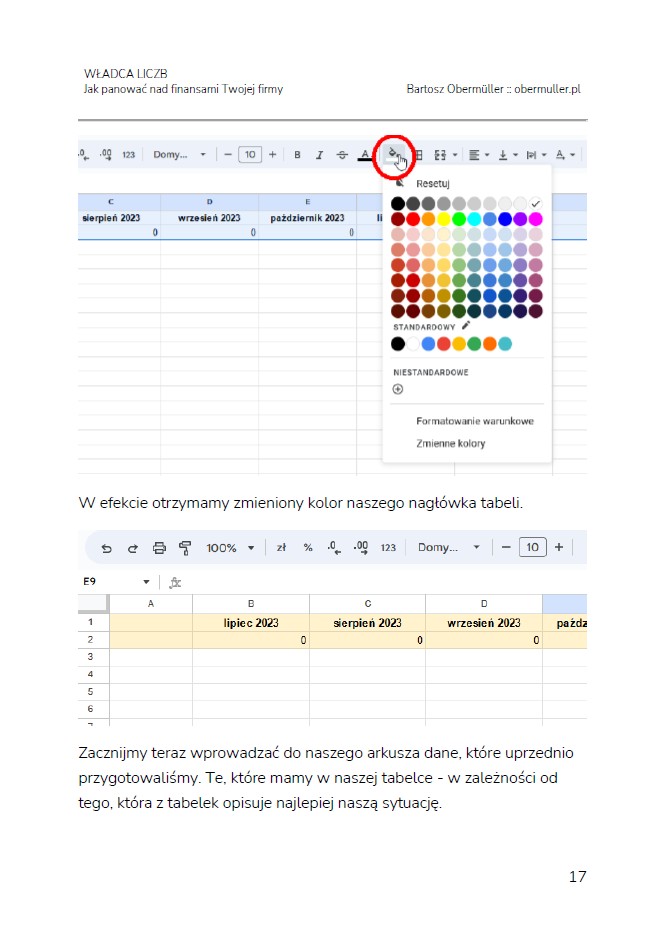Decrease decimal places in upper toolbar

click(84, 155)
